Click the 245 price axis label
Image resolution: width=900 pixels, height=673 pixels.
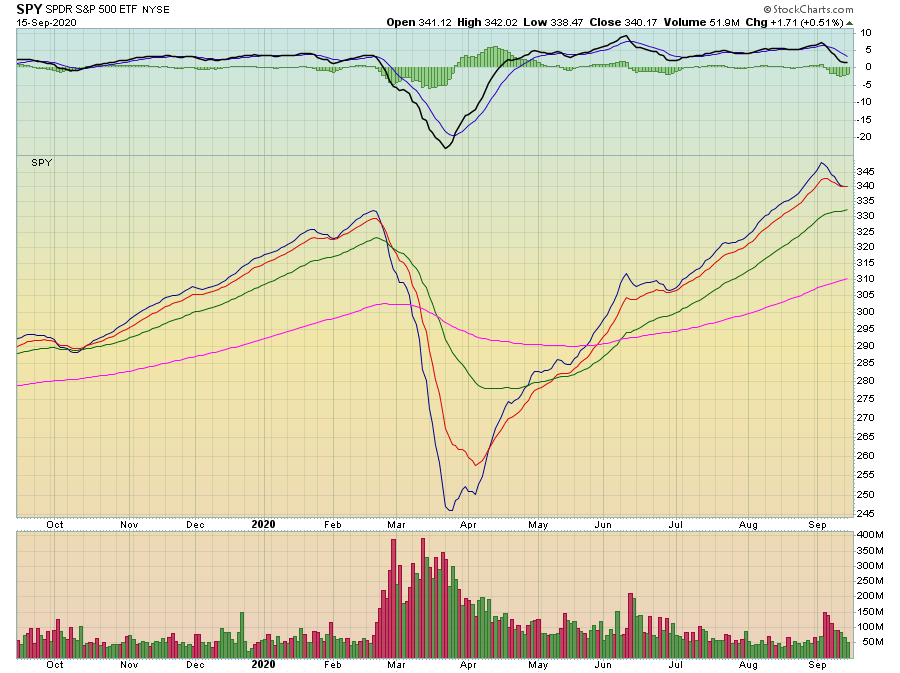[866, 513]
